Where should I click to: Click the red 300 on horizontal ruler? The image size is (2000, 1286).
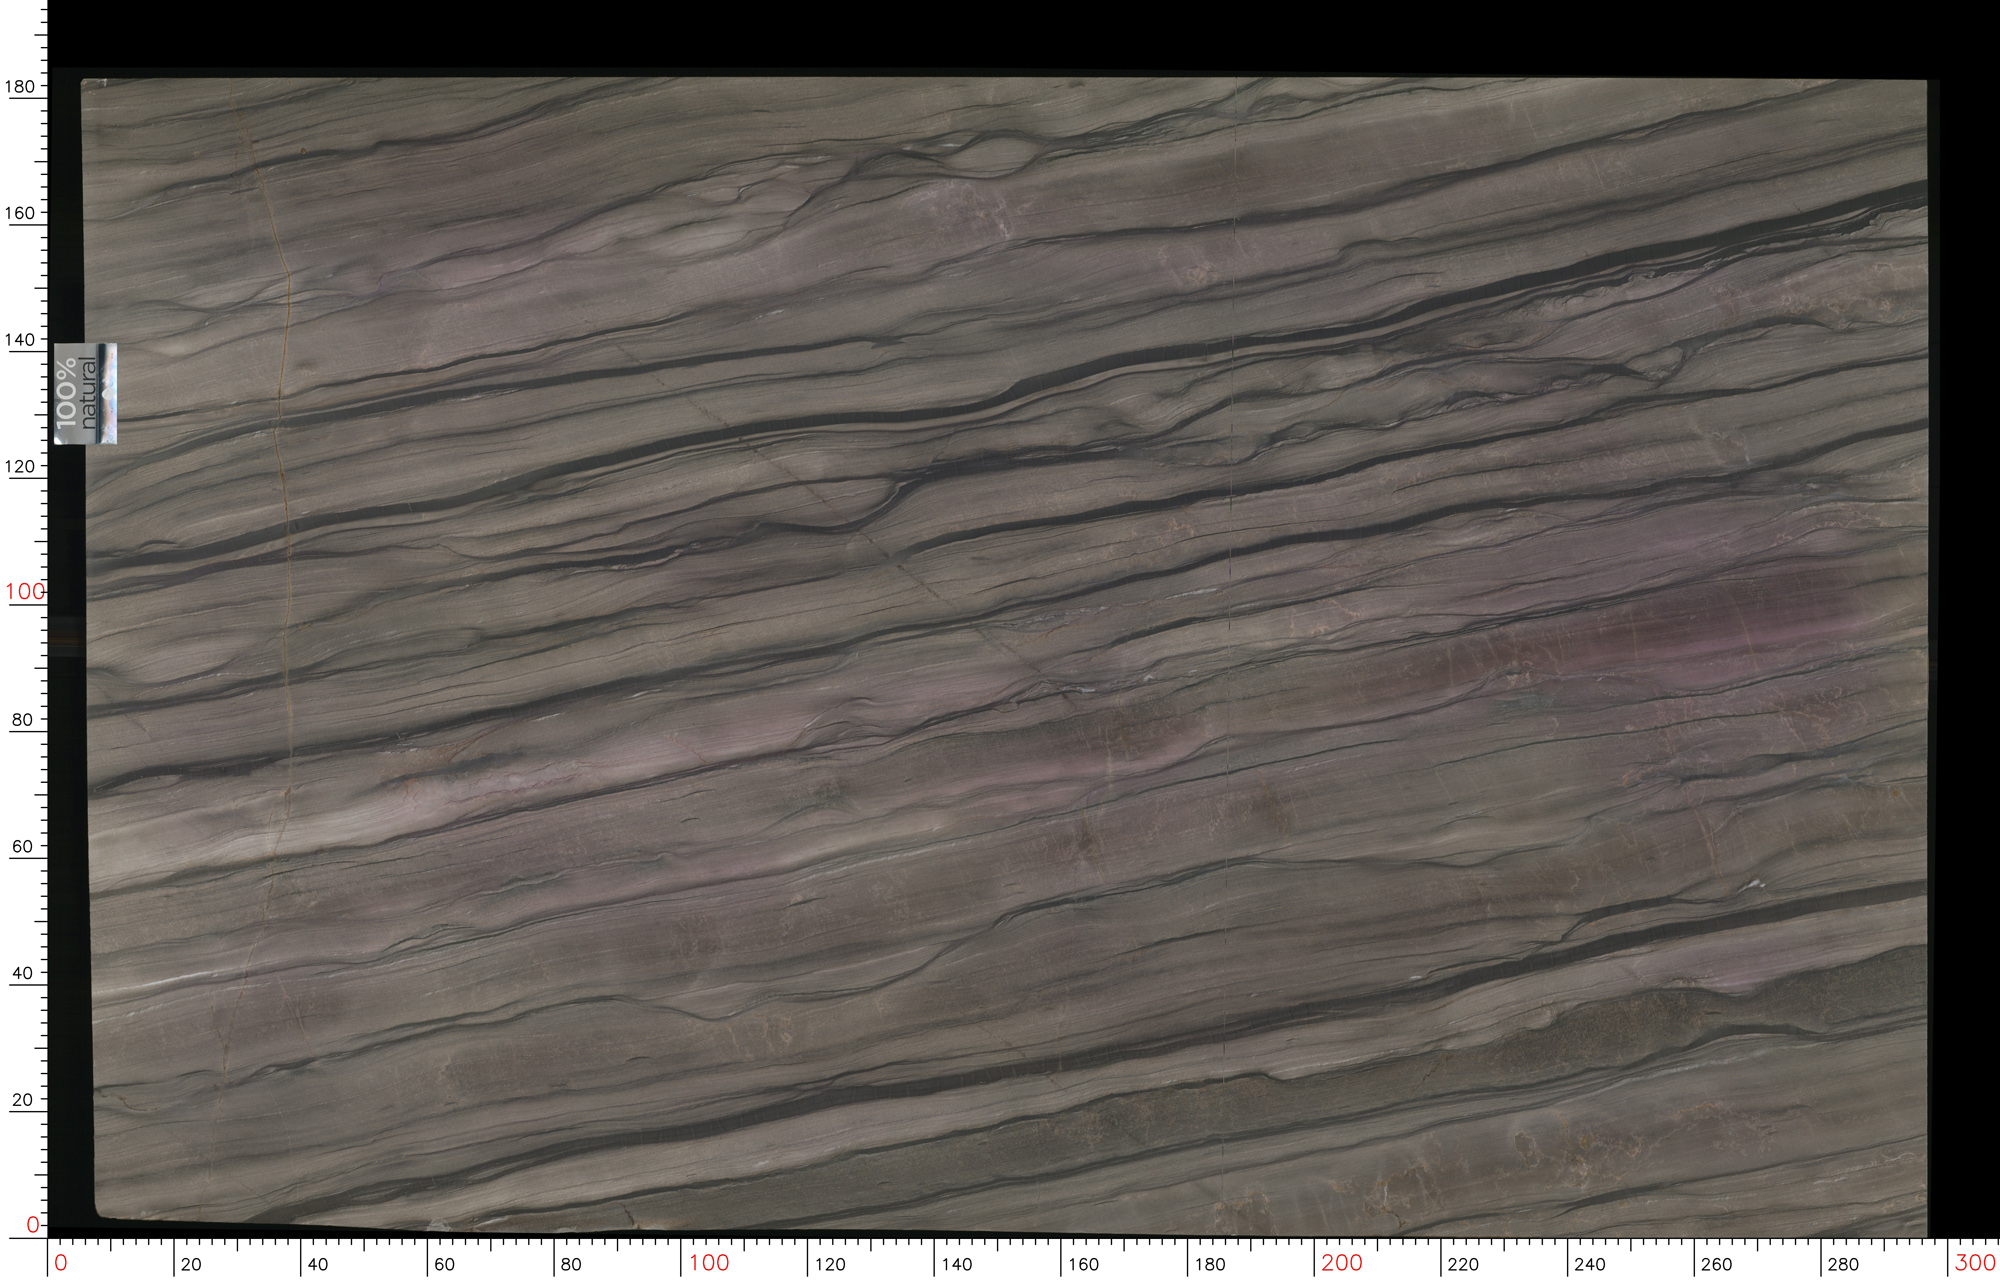pyautogui.click(x=1975, y=1263)
